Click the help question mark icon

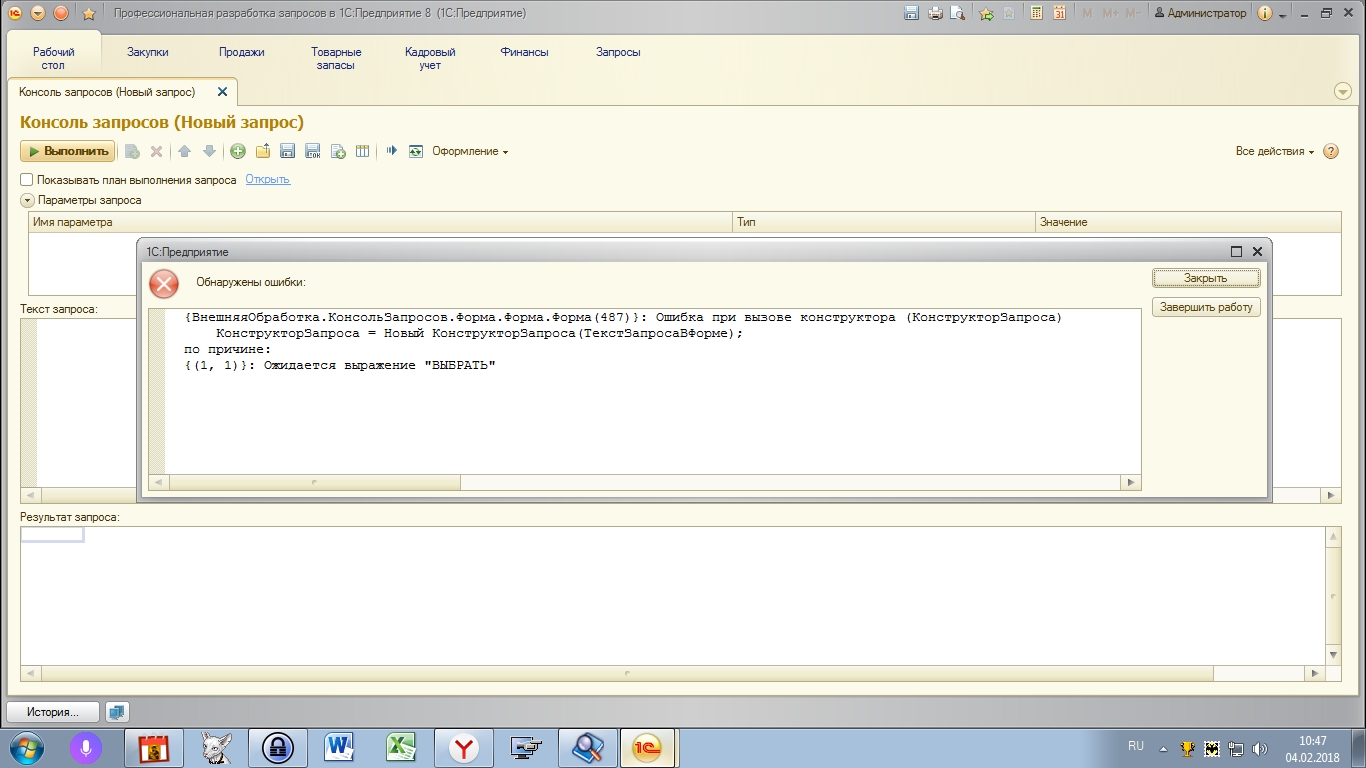(1331, 151)
